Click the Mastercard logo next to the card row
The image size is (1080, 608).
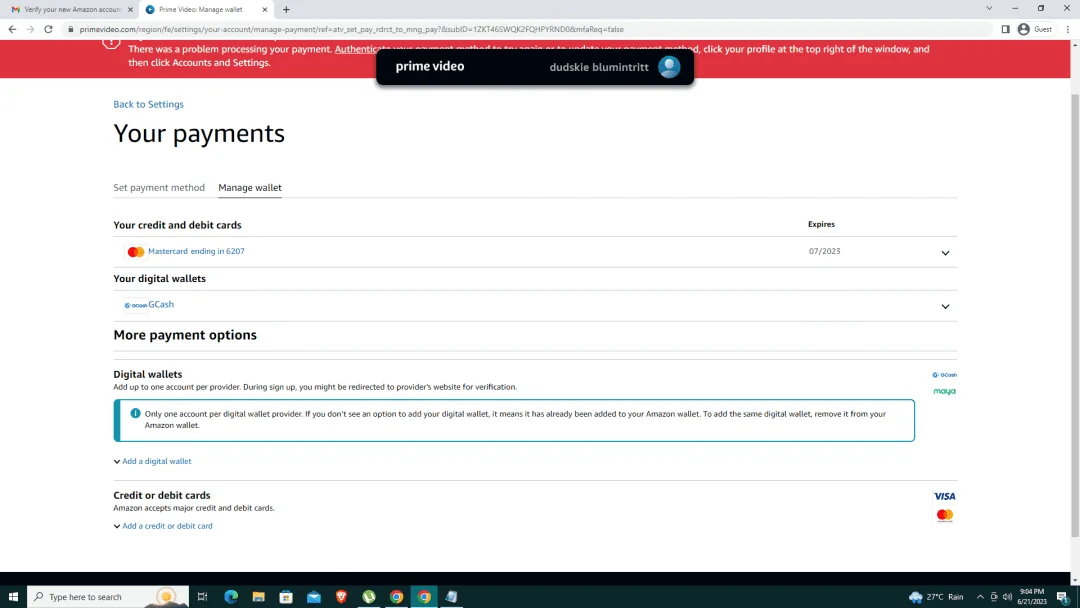coord(136,252)
